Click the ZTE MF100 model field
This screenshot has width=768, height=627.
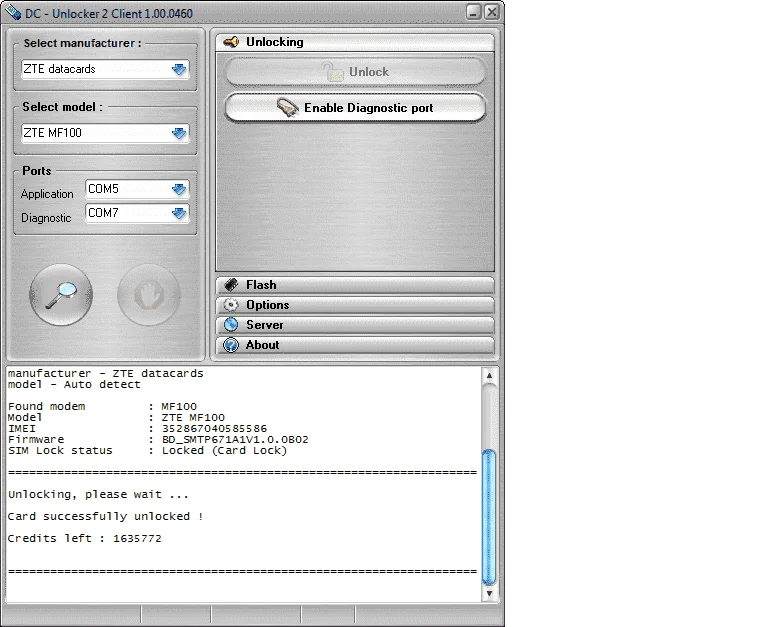tap(105, 133)
